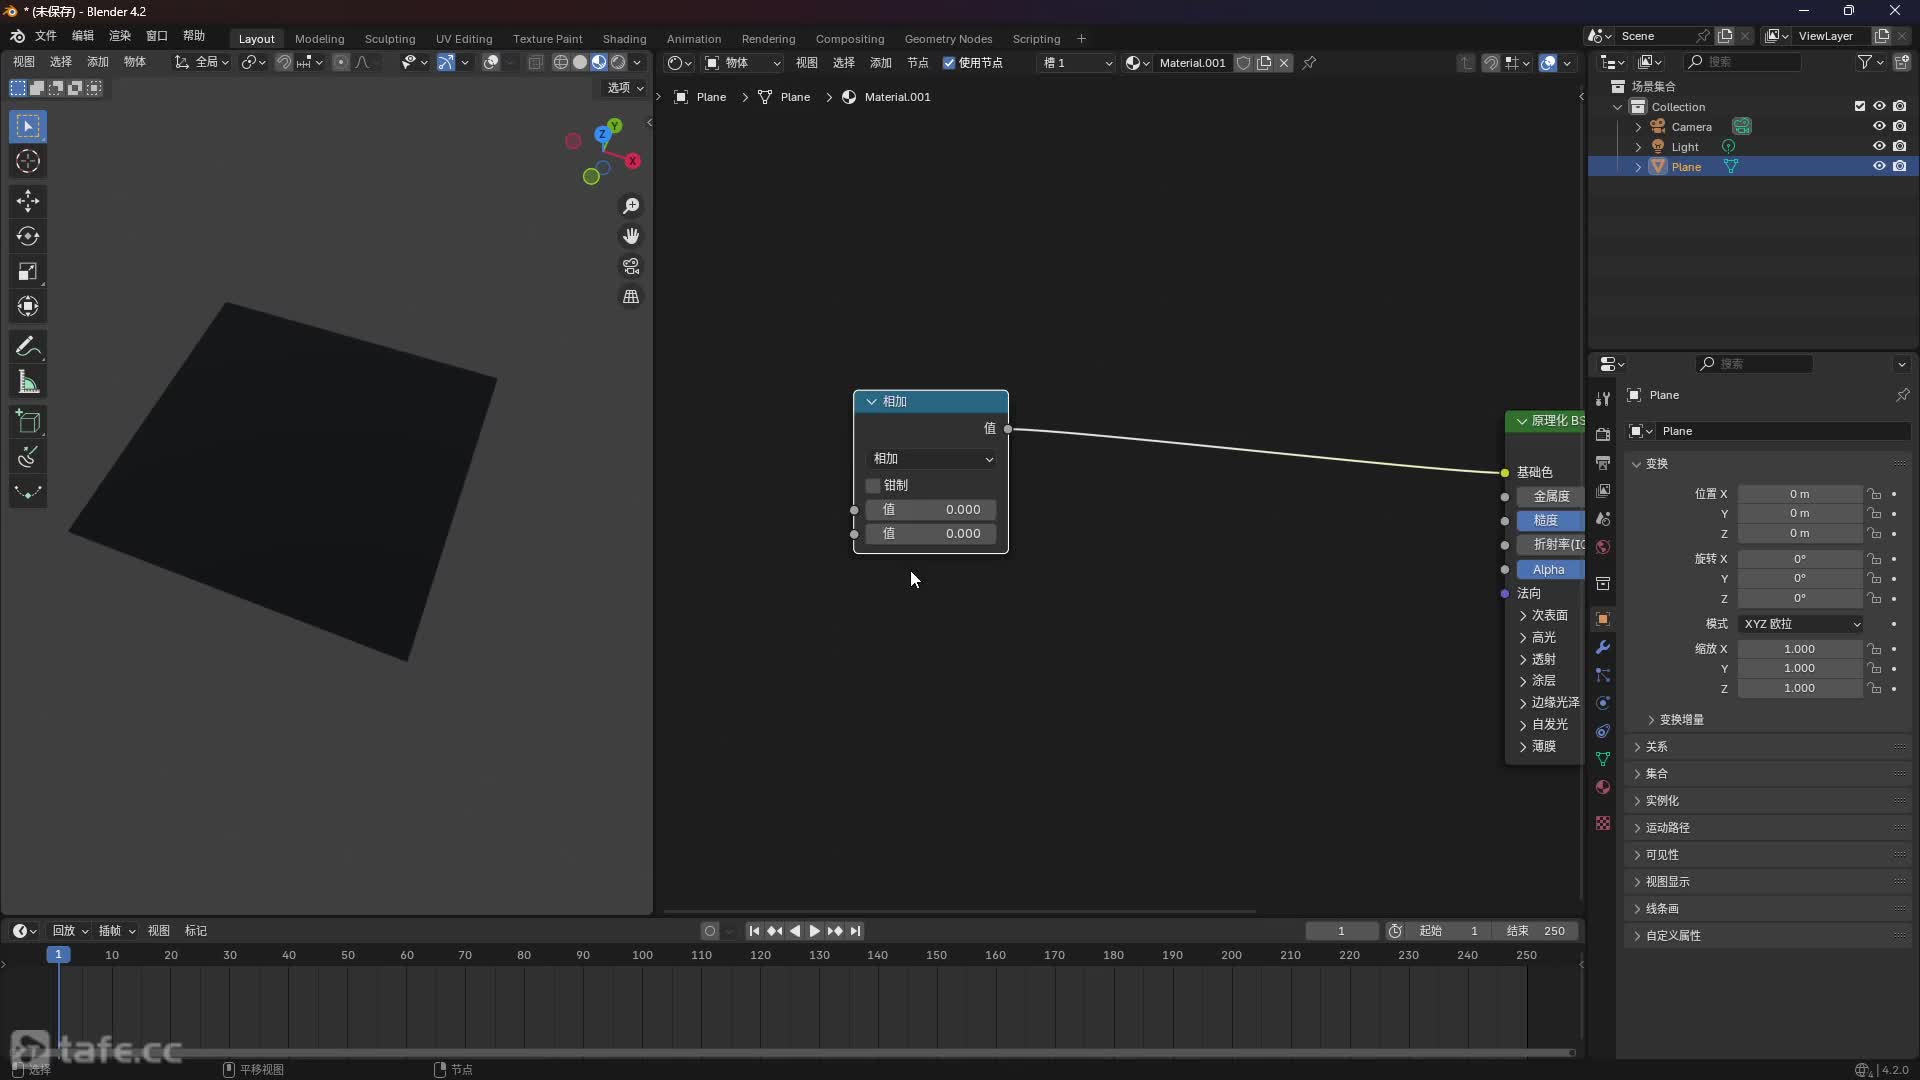Open the 节点 menu in node editor
1920x1080 pixels.
[917, 63]
